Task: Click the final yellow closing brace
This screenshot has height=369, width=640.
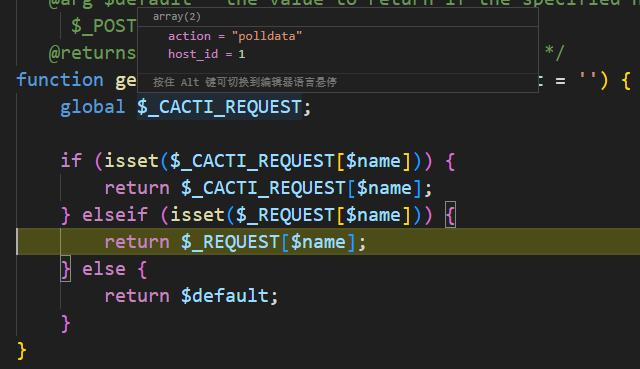Action: pos(22,351)
